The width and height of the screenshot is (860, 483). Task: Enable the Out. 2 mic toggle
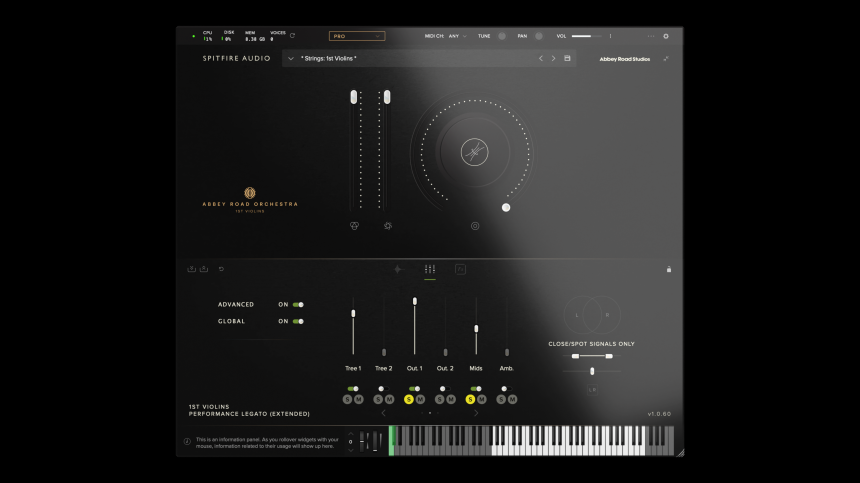coord(445,389)
